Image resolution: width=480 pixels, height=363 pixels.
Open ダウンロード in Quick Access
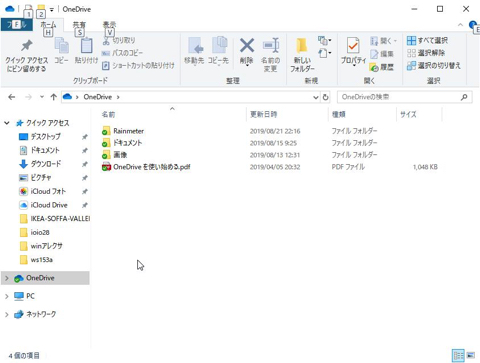click(40, 164)
